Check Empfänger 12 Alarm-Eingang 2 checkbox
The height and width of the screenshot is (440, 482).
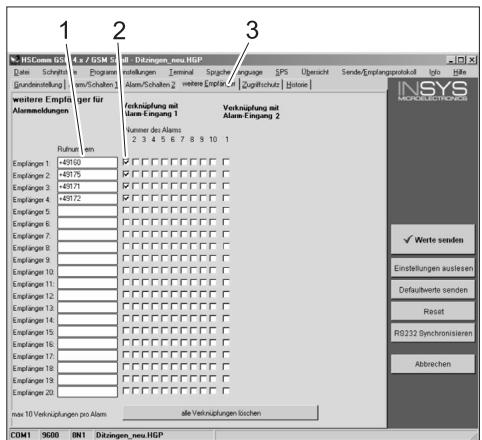pyautogui.click(x=226, y=294)
